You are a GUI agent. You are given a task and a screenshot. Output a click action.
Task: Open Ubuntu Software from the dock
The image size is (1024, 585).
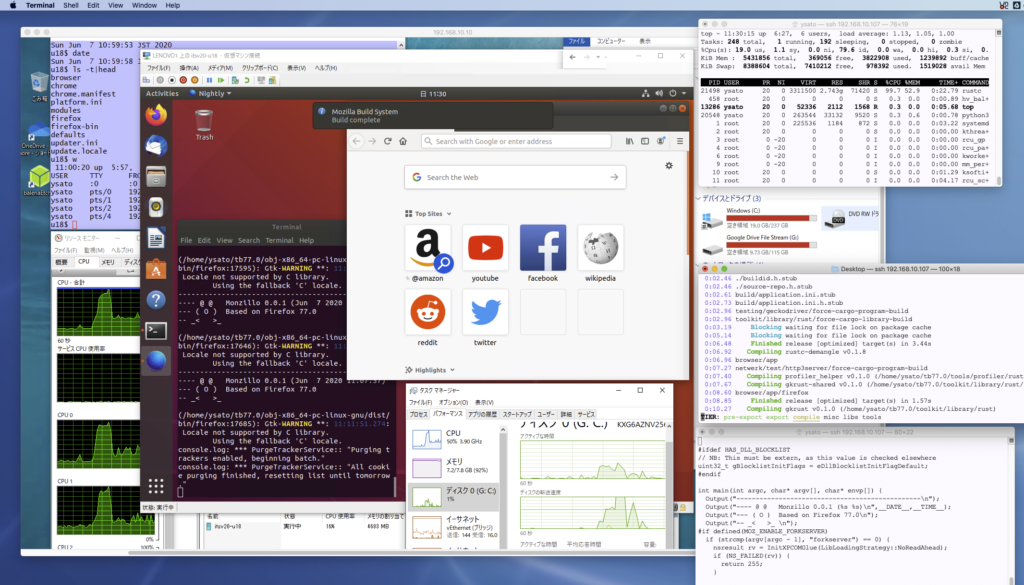[156, 268]
